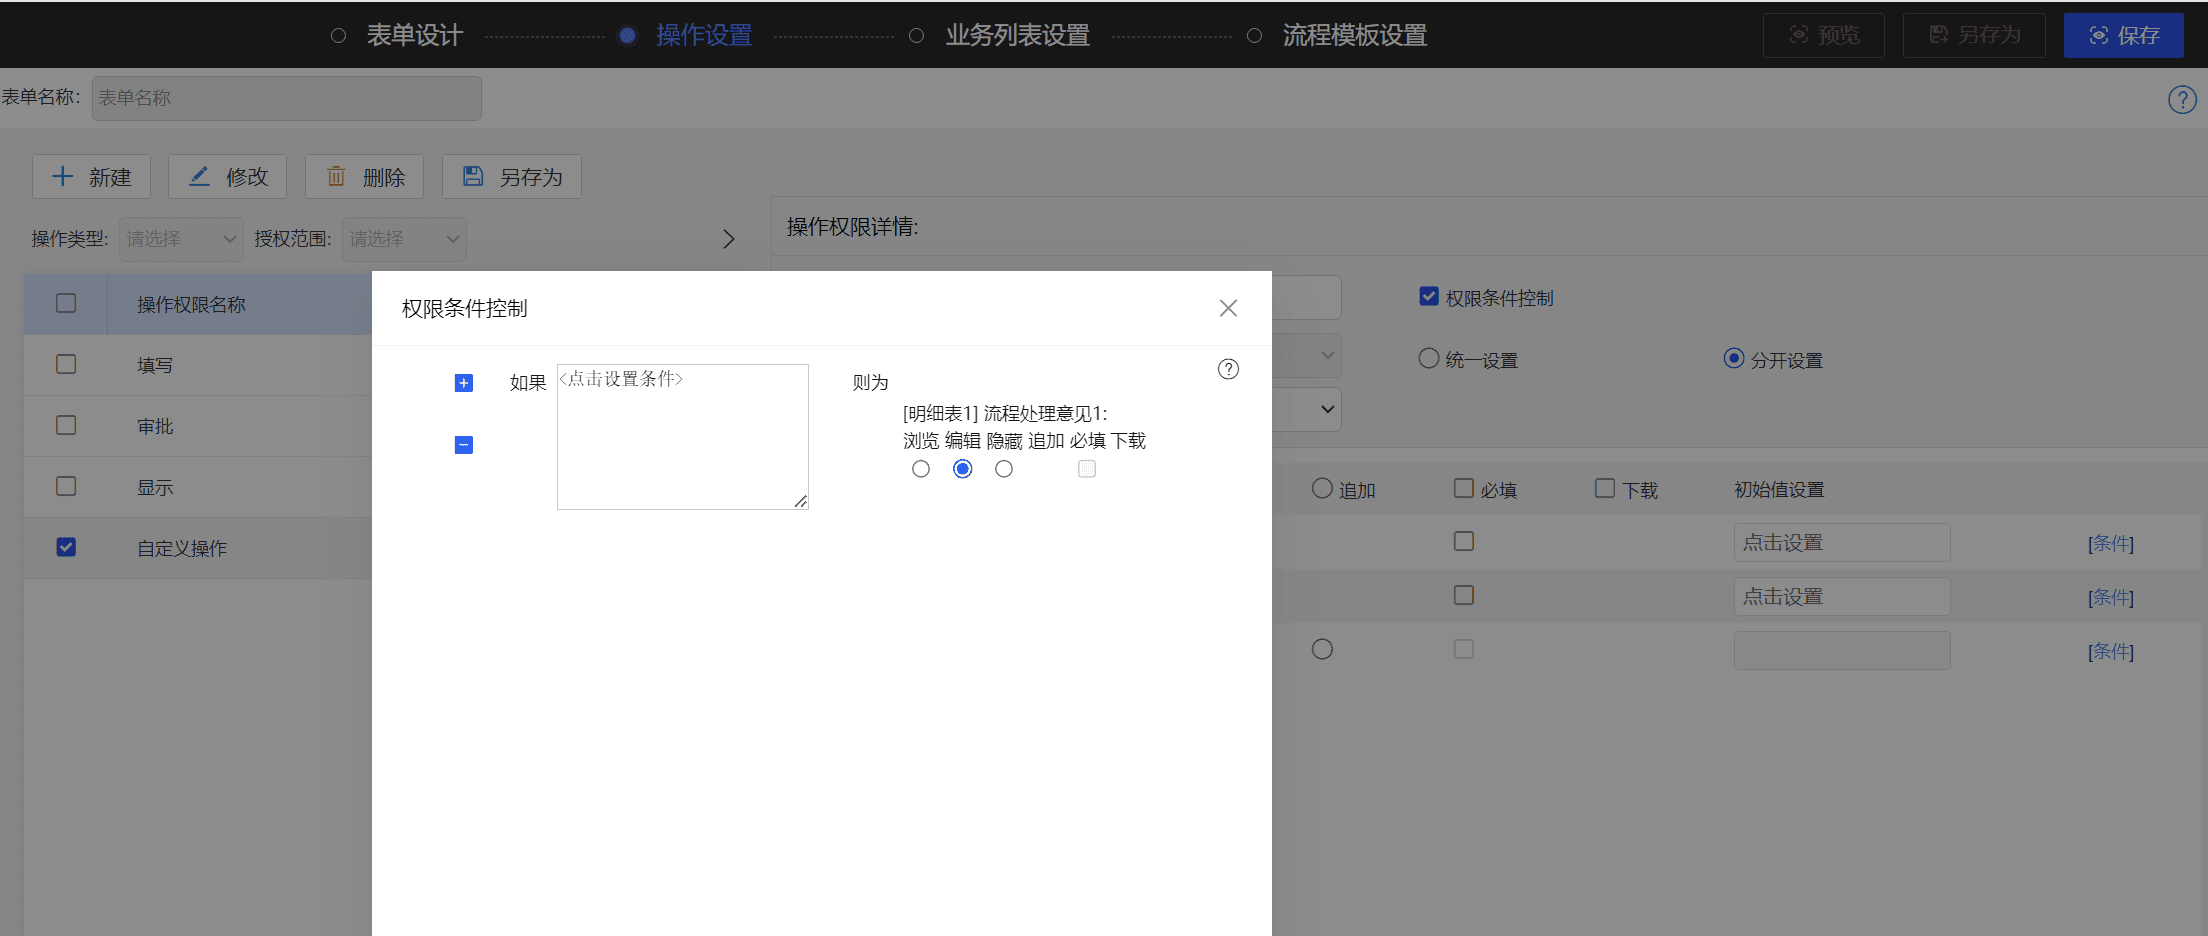Open the second partially hidden dropdown with dark arrow
The image size is (2208, 936).
[x=1306, y=409]
